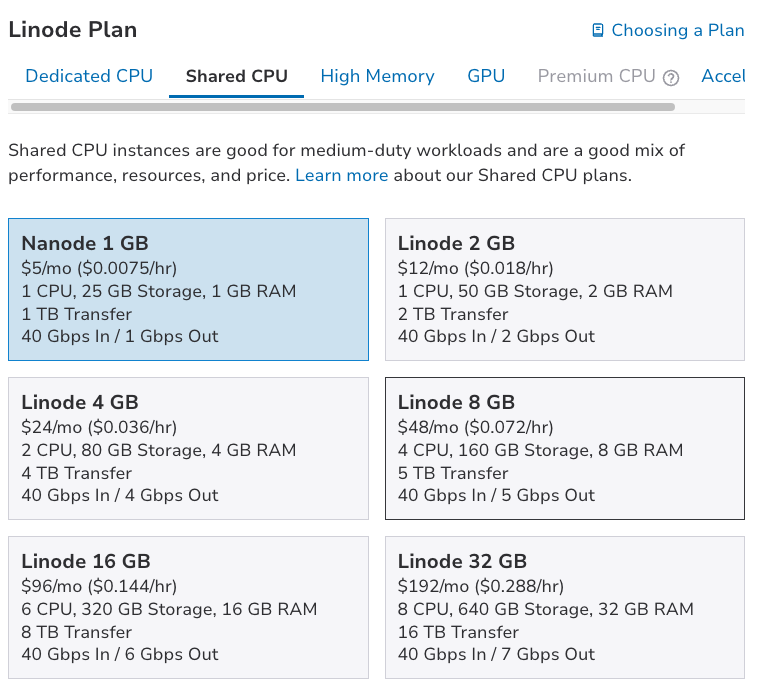Click the $96/mo ($0.144/hr) price text
Viewport: 760px width, 684px height.
tap(99, 586)
